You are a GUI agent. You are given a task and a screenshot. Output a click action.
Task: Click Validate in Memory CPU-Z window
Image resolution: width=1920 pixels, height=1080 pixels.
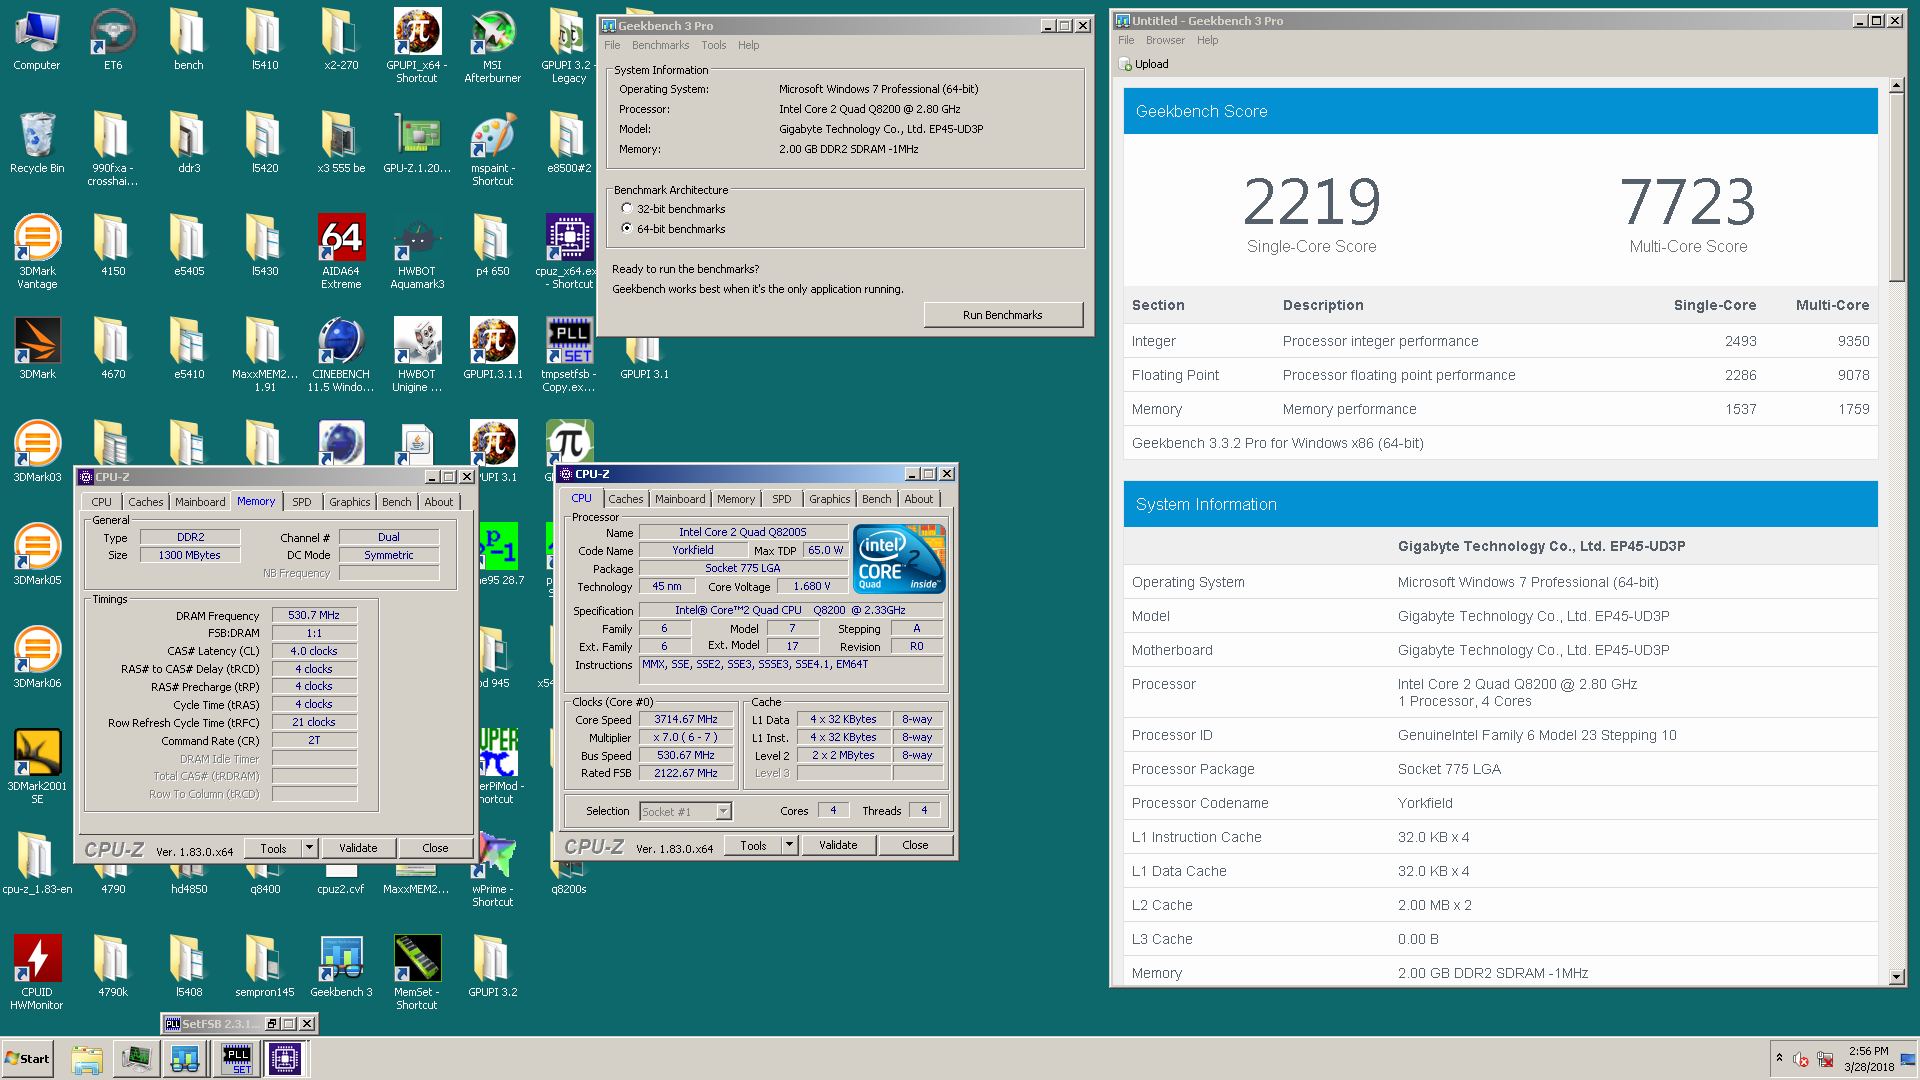click(x=358, y=848)
